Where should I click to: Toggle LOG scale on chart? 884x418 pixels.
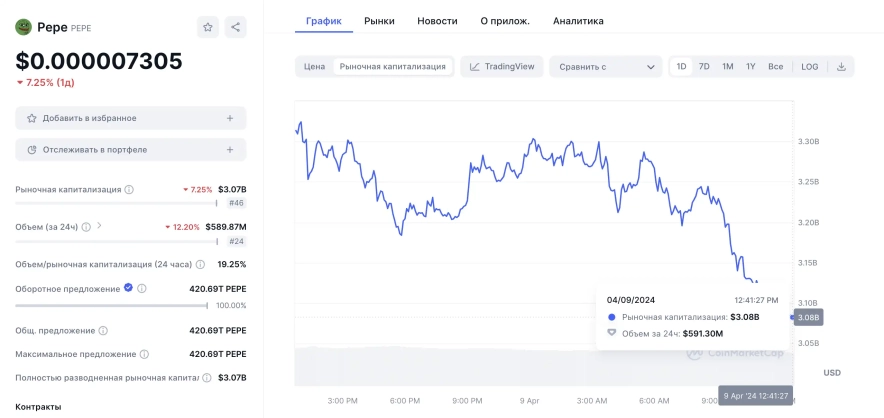809,67
